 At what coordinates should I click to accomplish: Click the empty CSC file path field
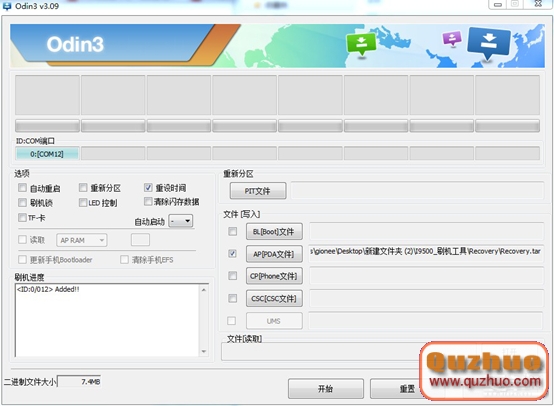coord(426,298)
